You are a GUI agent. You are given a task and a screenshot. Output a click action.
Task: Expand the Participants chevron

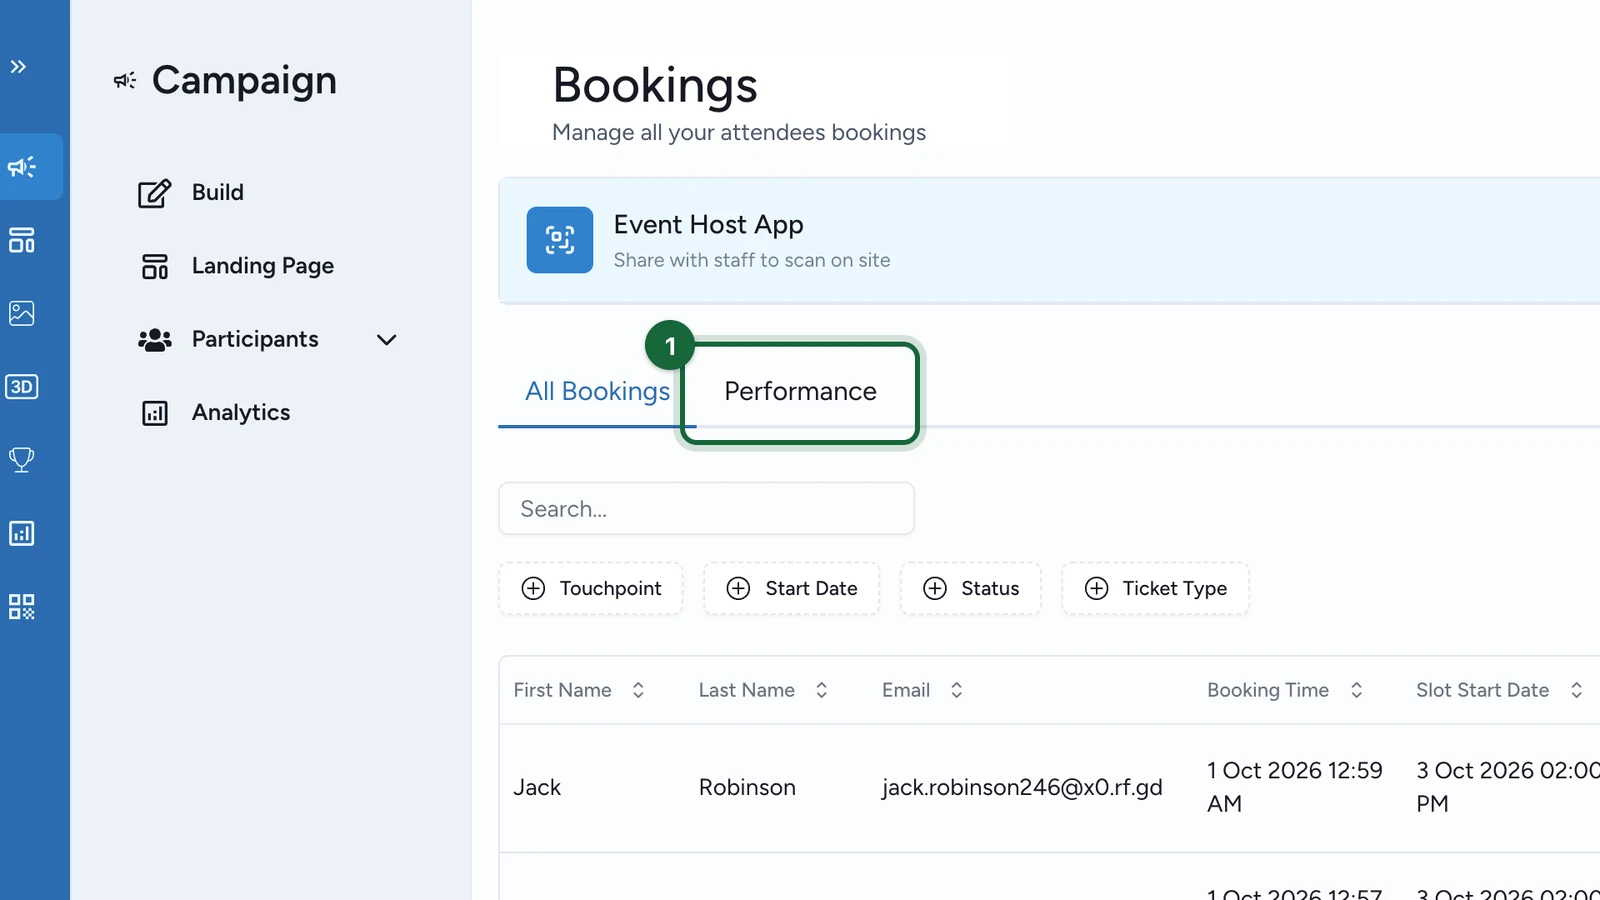click(387, 340)
